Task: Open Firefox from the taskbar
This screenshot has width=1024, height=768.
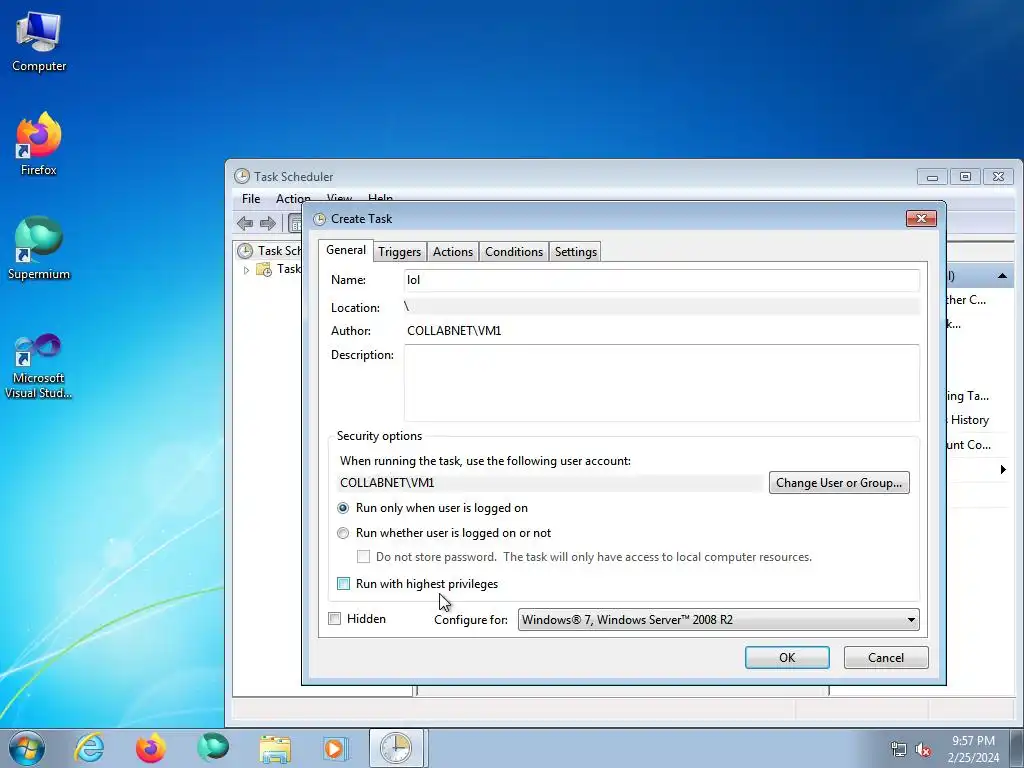Action: 150,748
